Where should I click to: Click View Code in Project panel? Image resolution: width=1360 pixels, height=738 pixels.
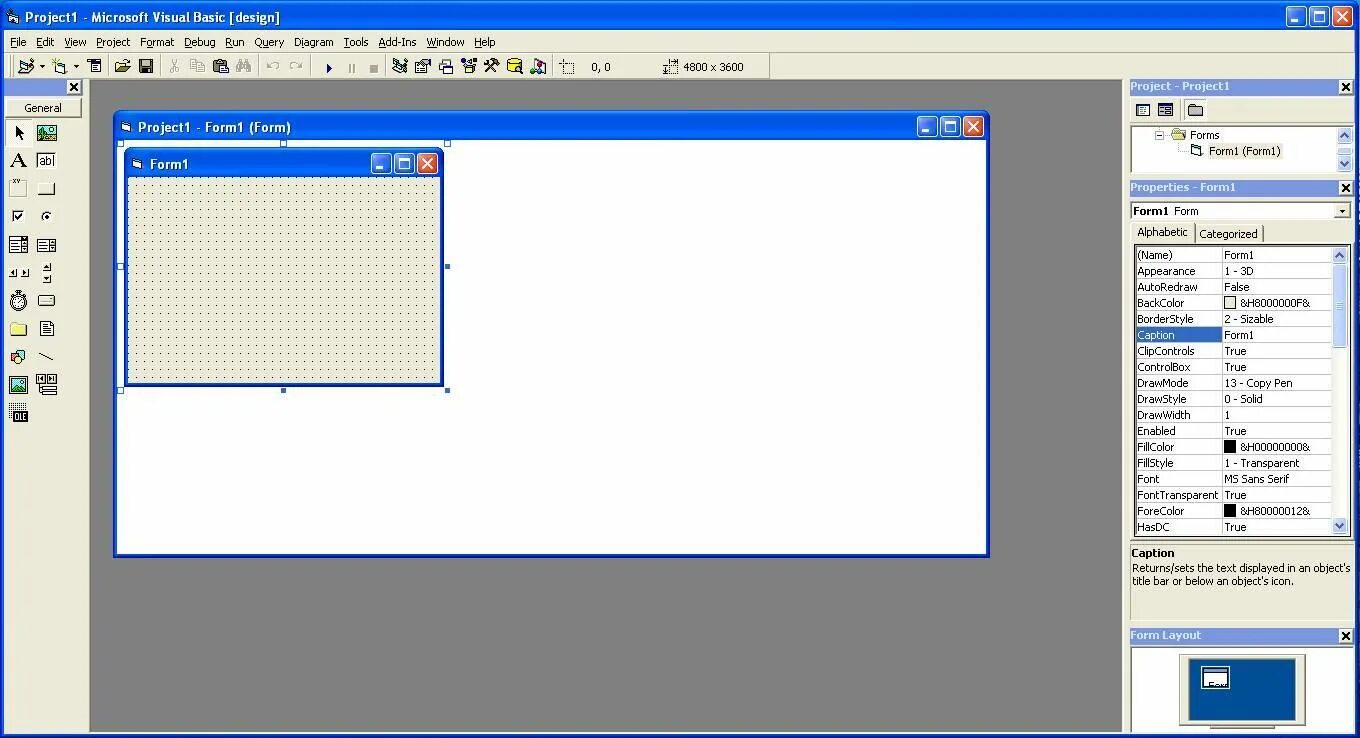(x=1143, y=110)
